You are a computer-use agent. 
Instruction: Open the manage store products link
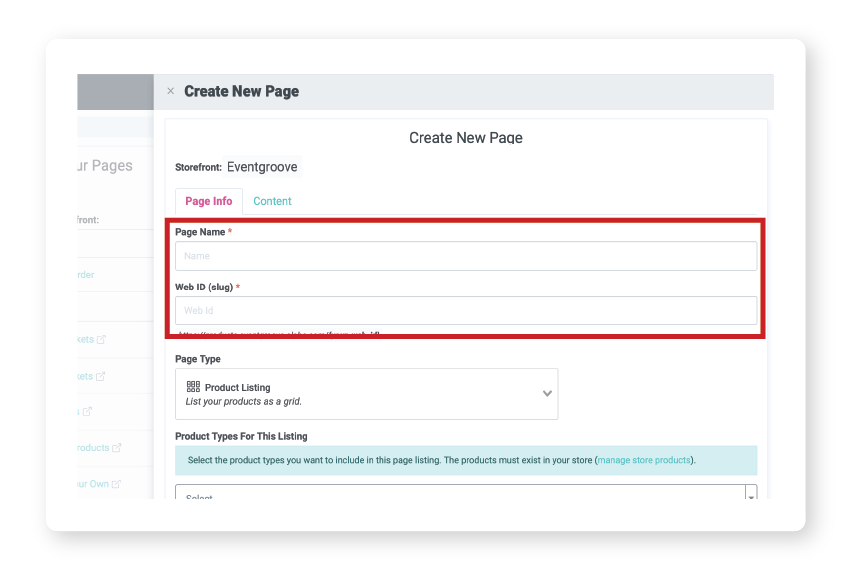[643, 459]
